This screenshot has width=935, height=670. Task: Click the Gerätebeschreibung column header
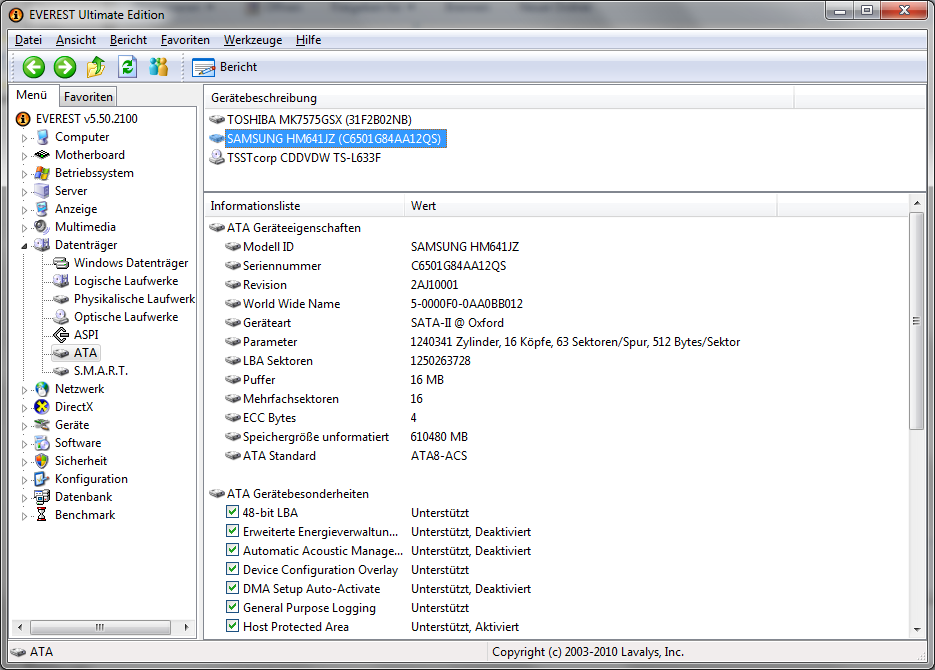499,98
